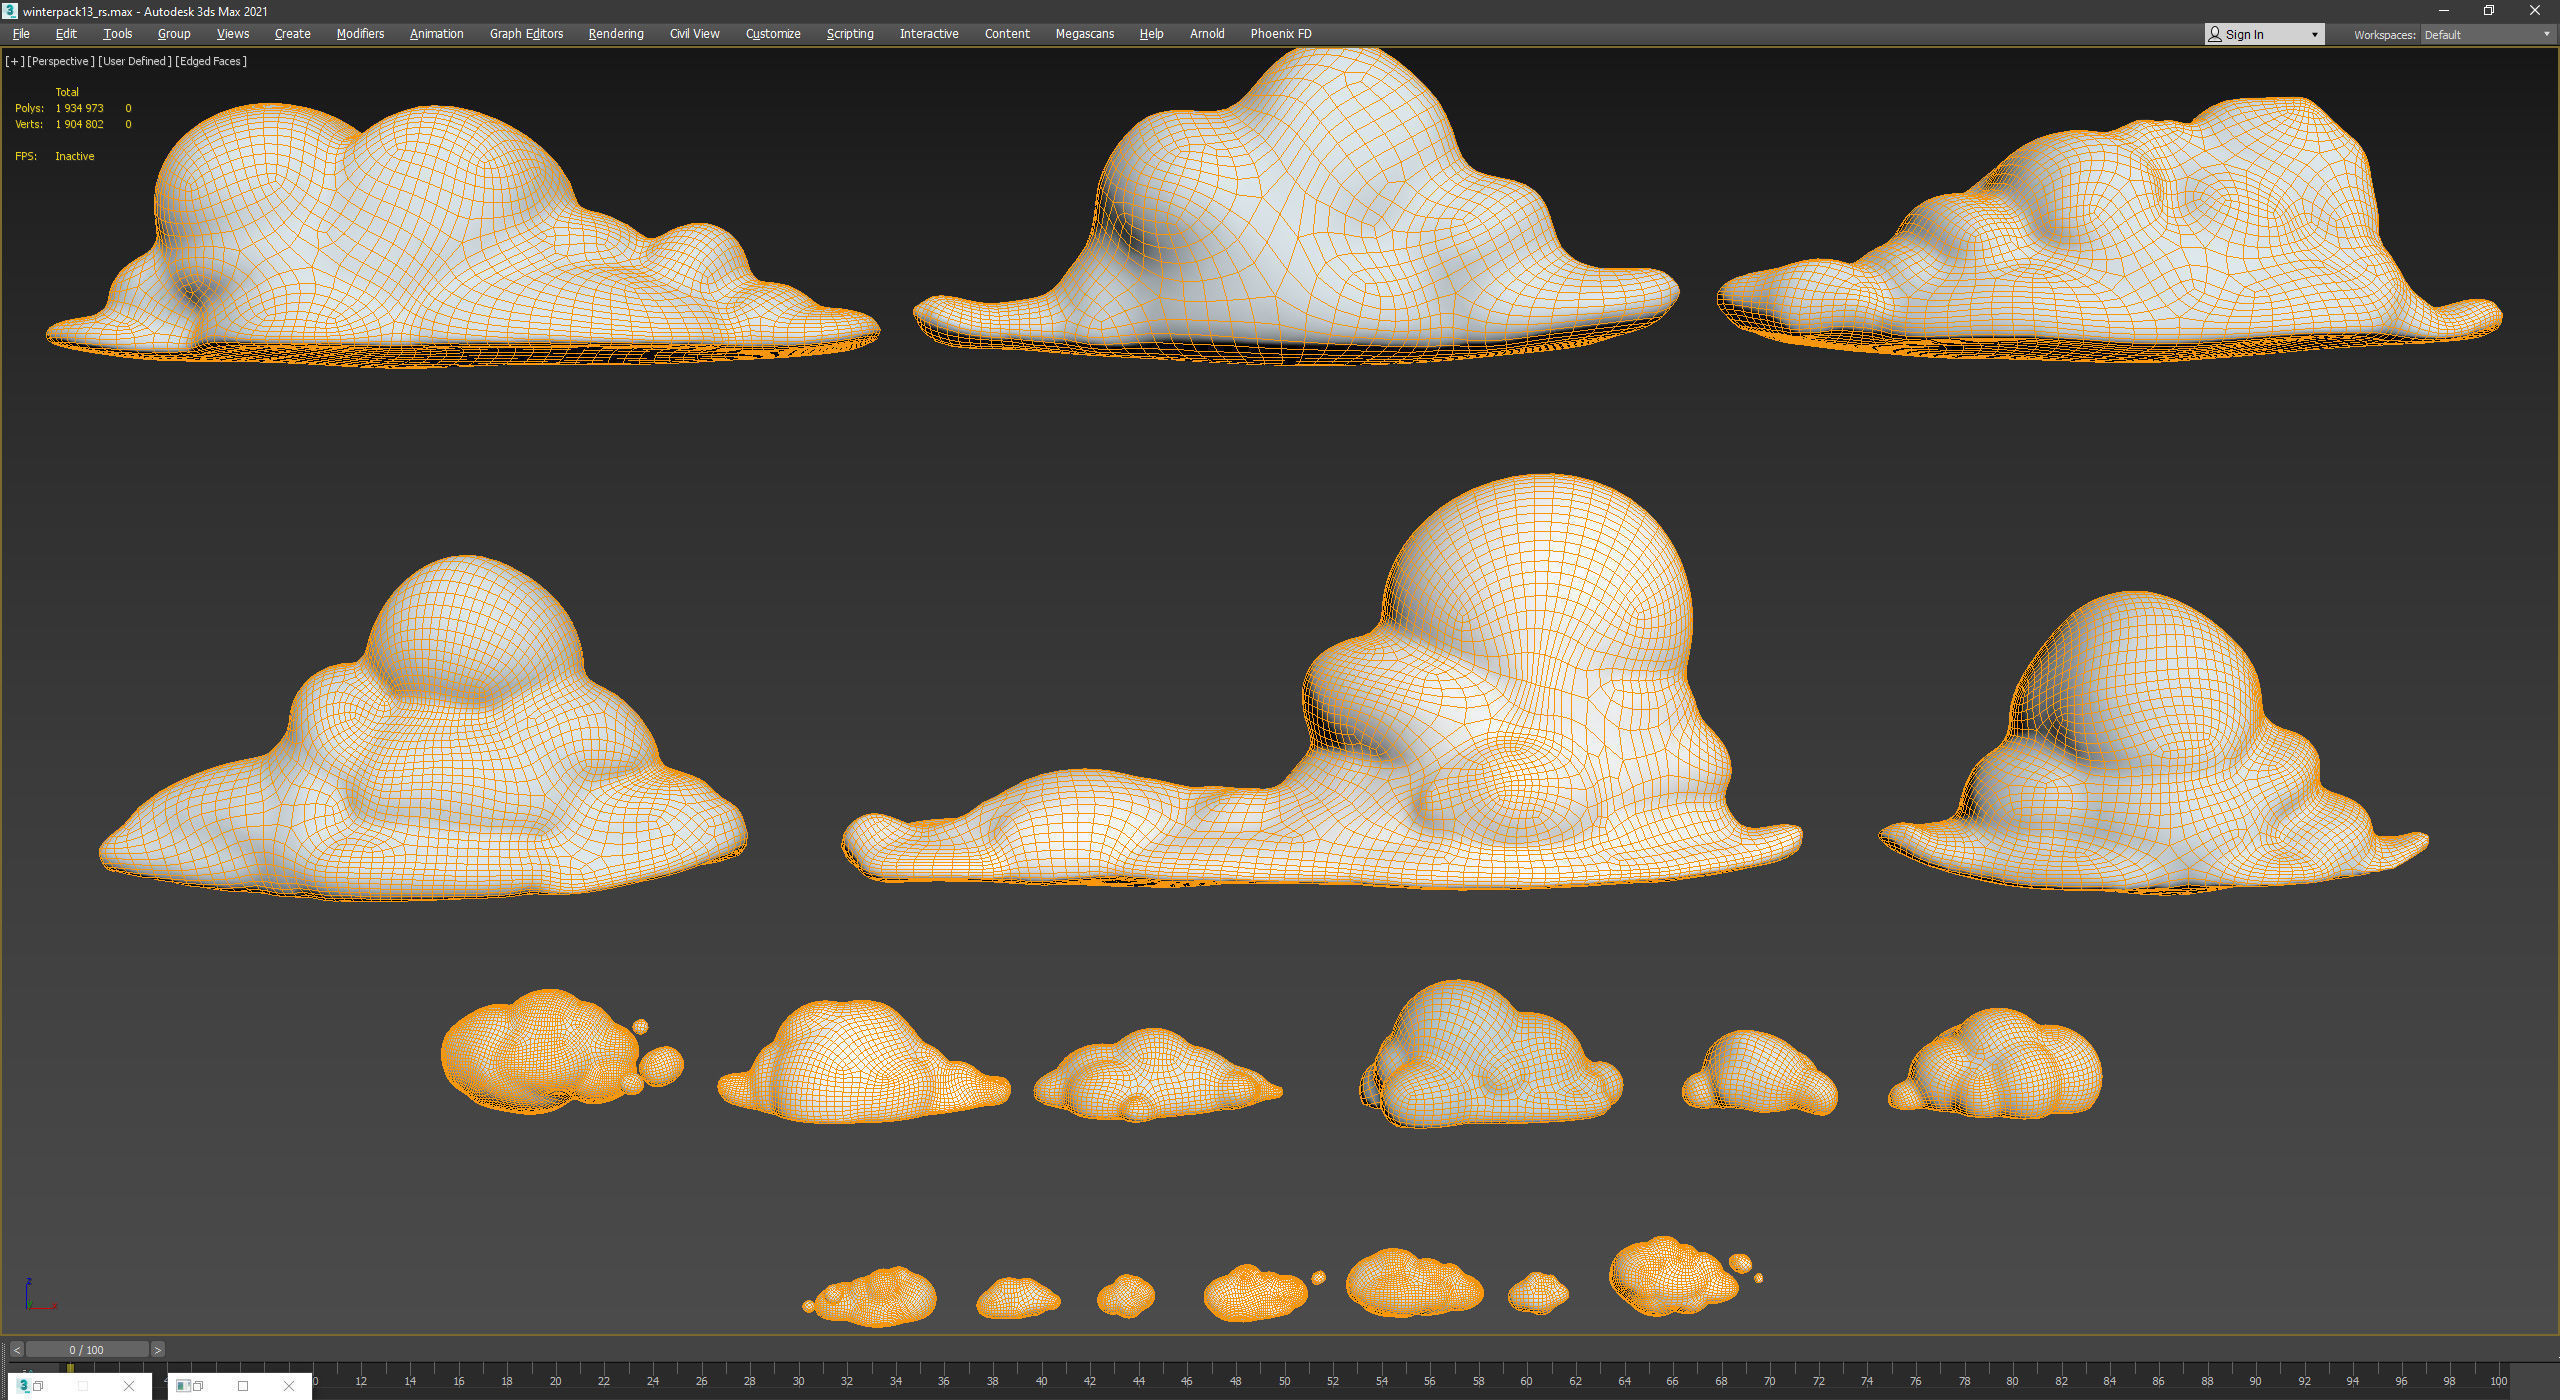The image size is (2560, 1400).
Task: Open the Perspective viewport label menu
Action: point(60,61)
